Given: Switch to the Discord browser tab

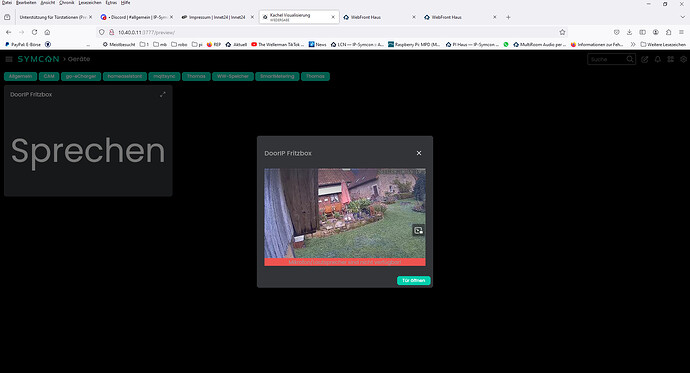Looking at the screenshot, I should 136,17.
